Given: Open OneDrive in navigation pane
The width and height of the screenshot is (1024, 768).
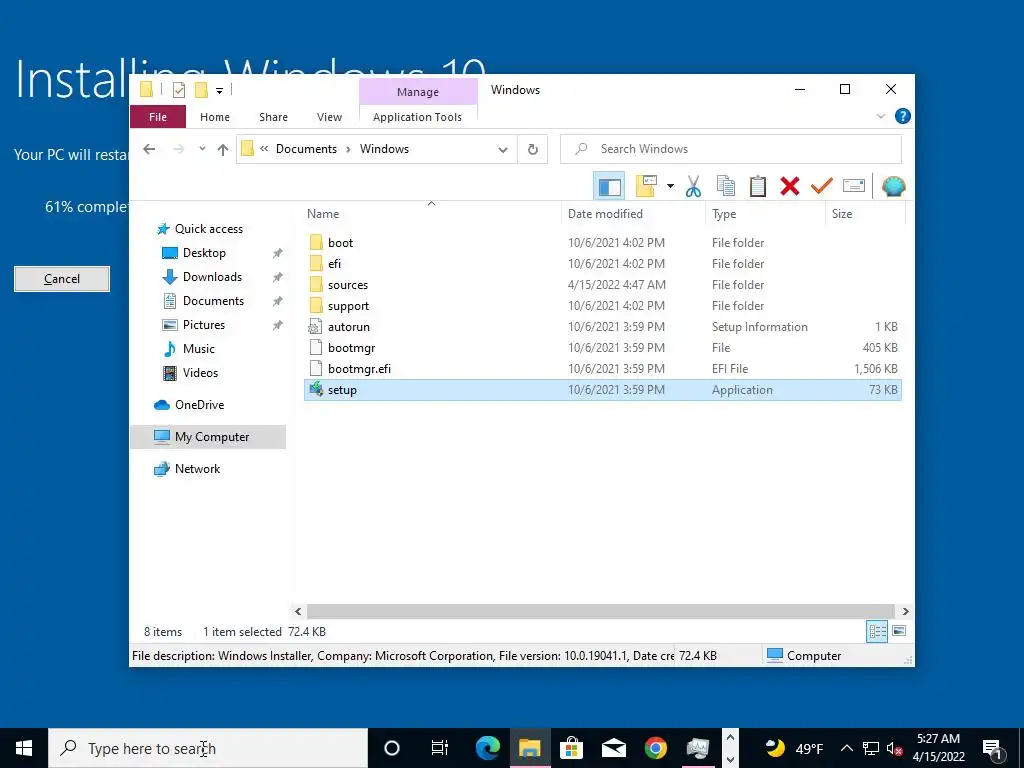Looking at the screenshot, I should tap(199, 405).
